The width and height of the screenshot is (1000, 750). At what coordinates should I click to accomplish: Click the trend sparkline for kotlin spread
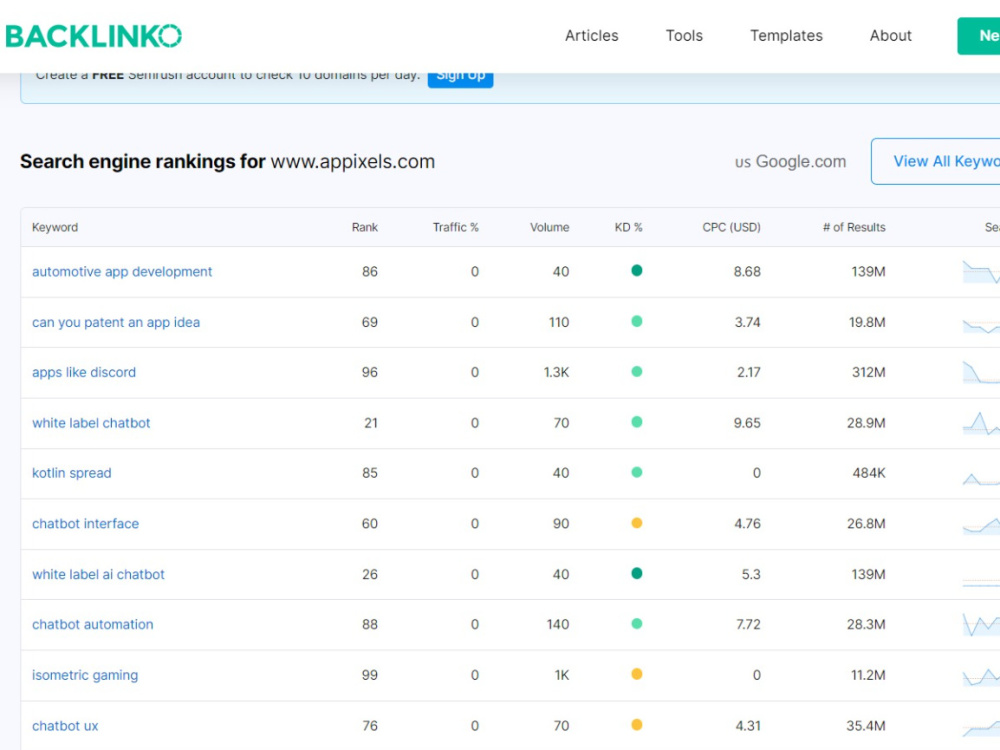(981, 478)
